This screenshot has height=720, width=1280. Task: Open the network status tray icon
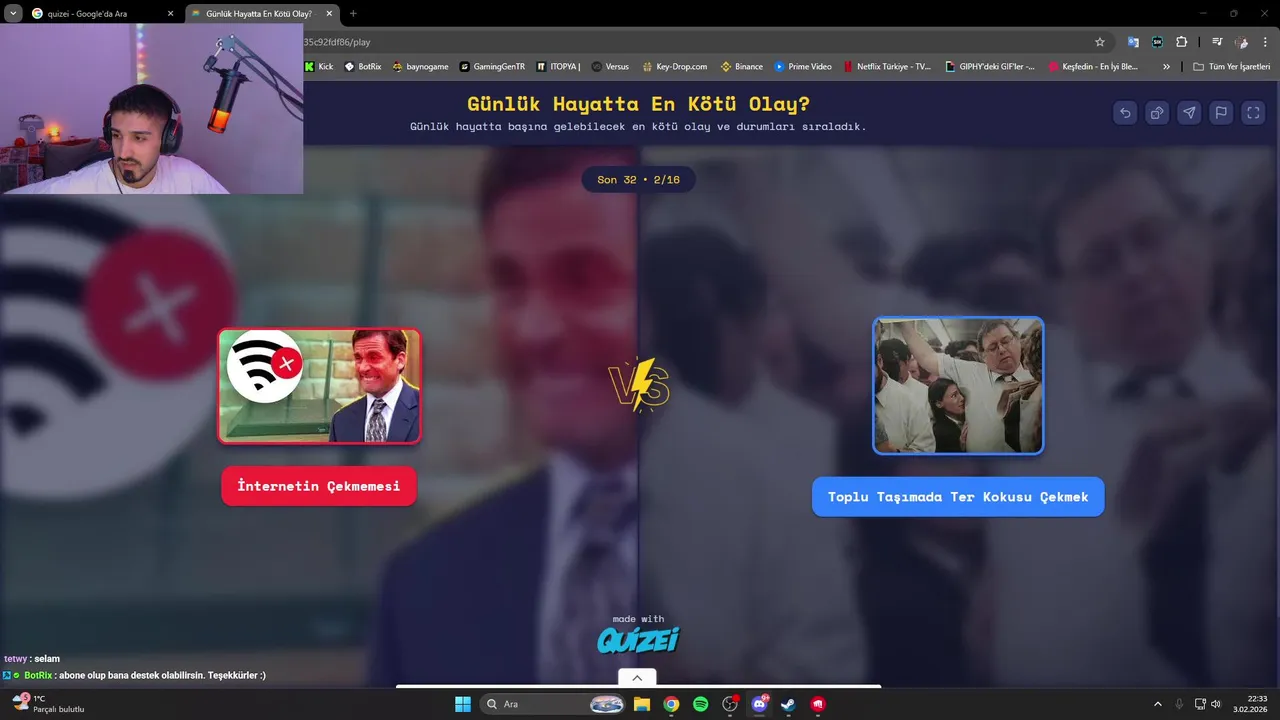[x=1200, y=704]
